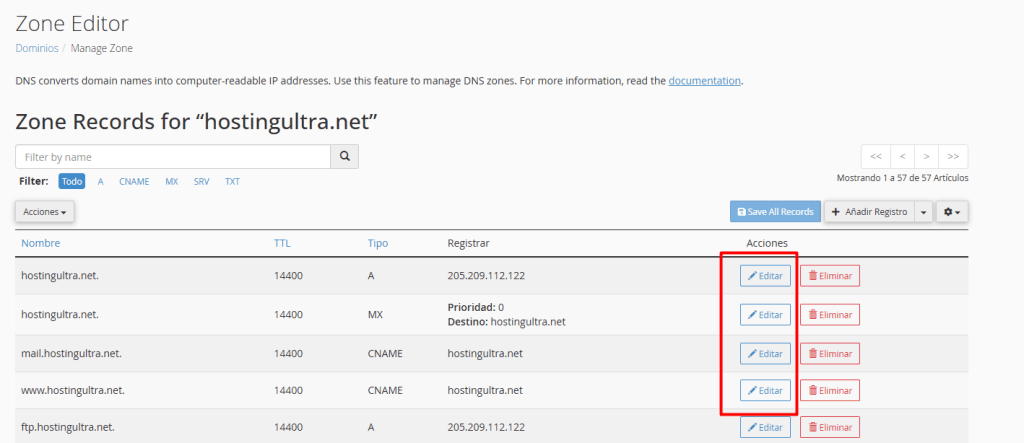Open the gear settings dropdown
This screenshot has height=443, width=1024.
[x=952, y=212]
